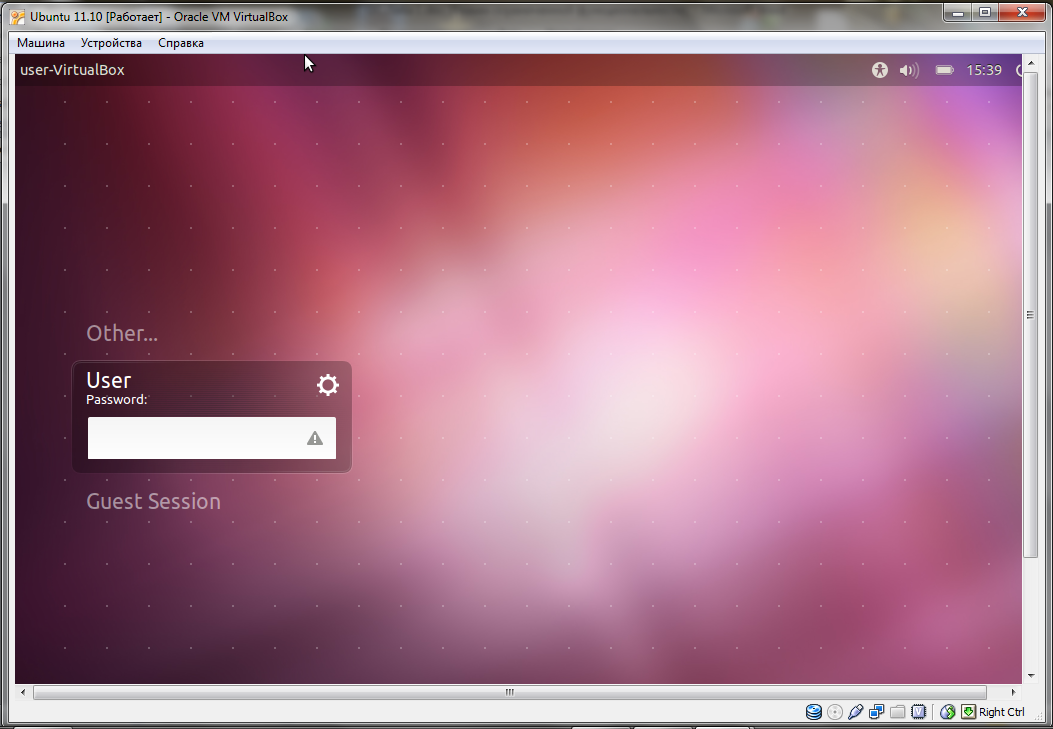
Task: Select the Guest Session login option
Action: (x=154, y=501)
